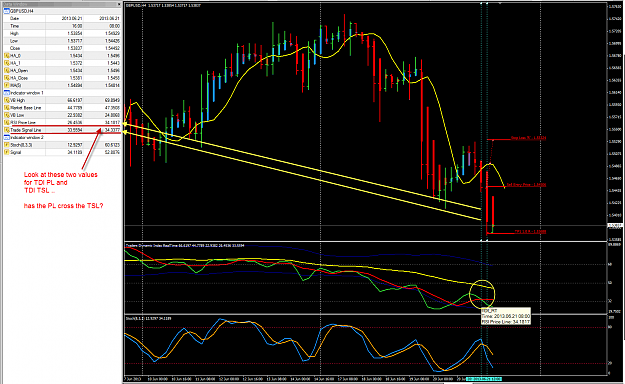Image resolution: width=625 pixels, height=384 pixels.
Task: Click the Signal row icon
Action: (x=6, y=152)
